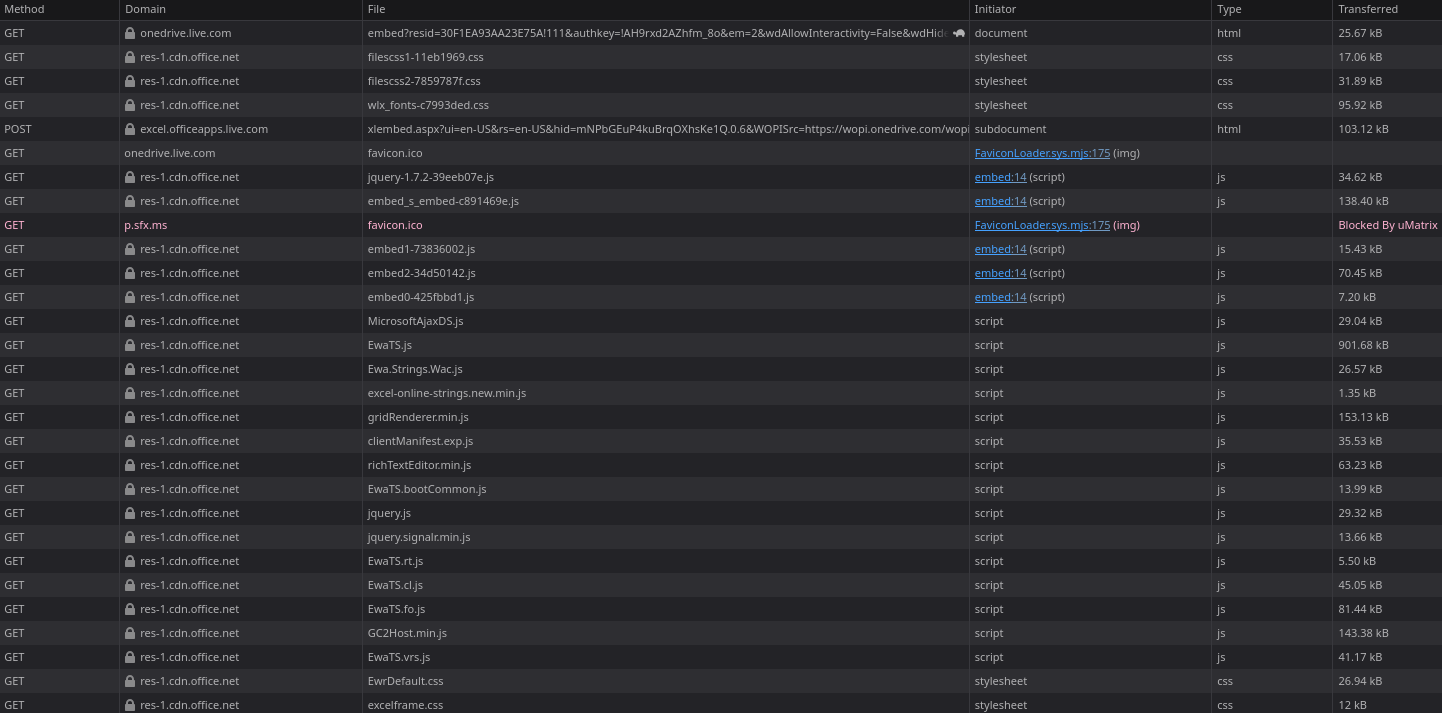Click the File column header
This screenshot has width=1442, height=713.
point(376,9)
